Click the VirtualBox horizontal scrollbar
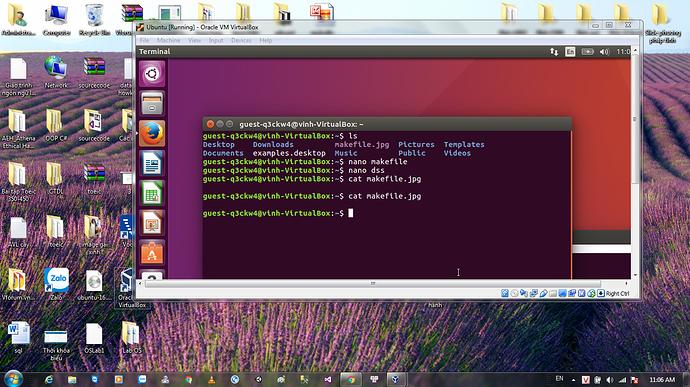Image resolution: width=690 pixels, height=387 pixels. coord(373,284)
